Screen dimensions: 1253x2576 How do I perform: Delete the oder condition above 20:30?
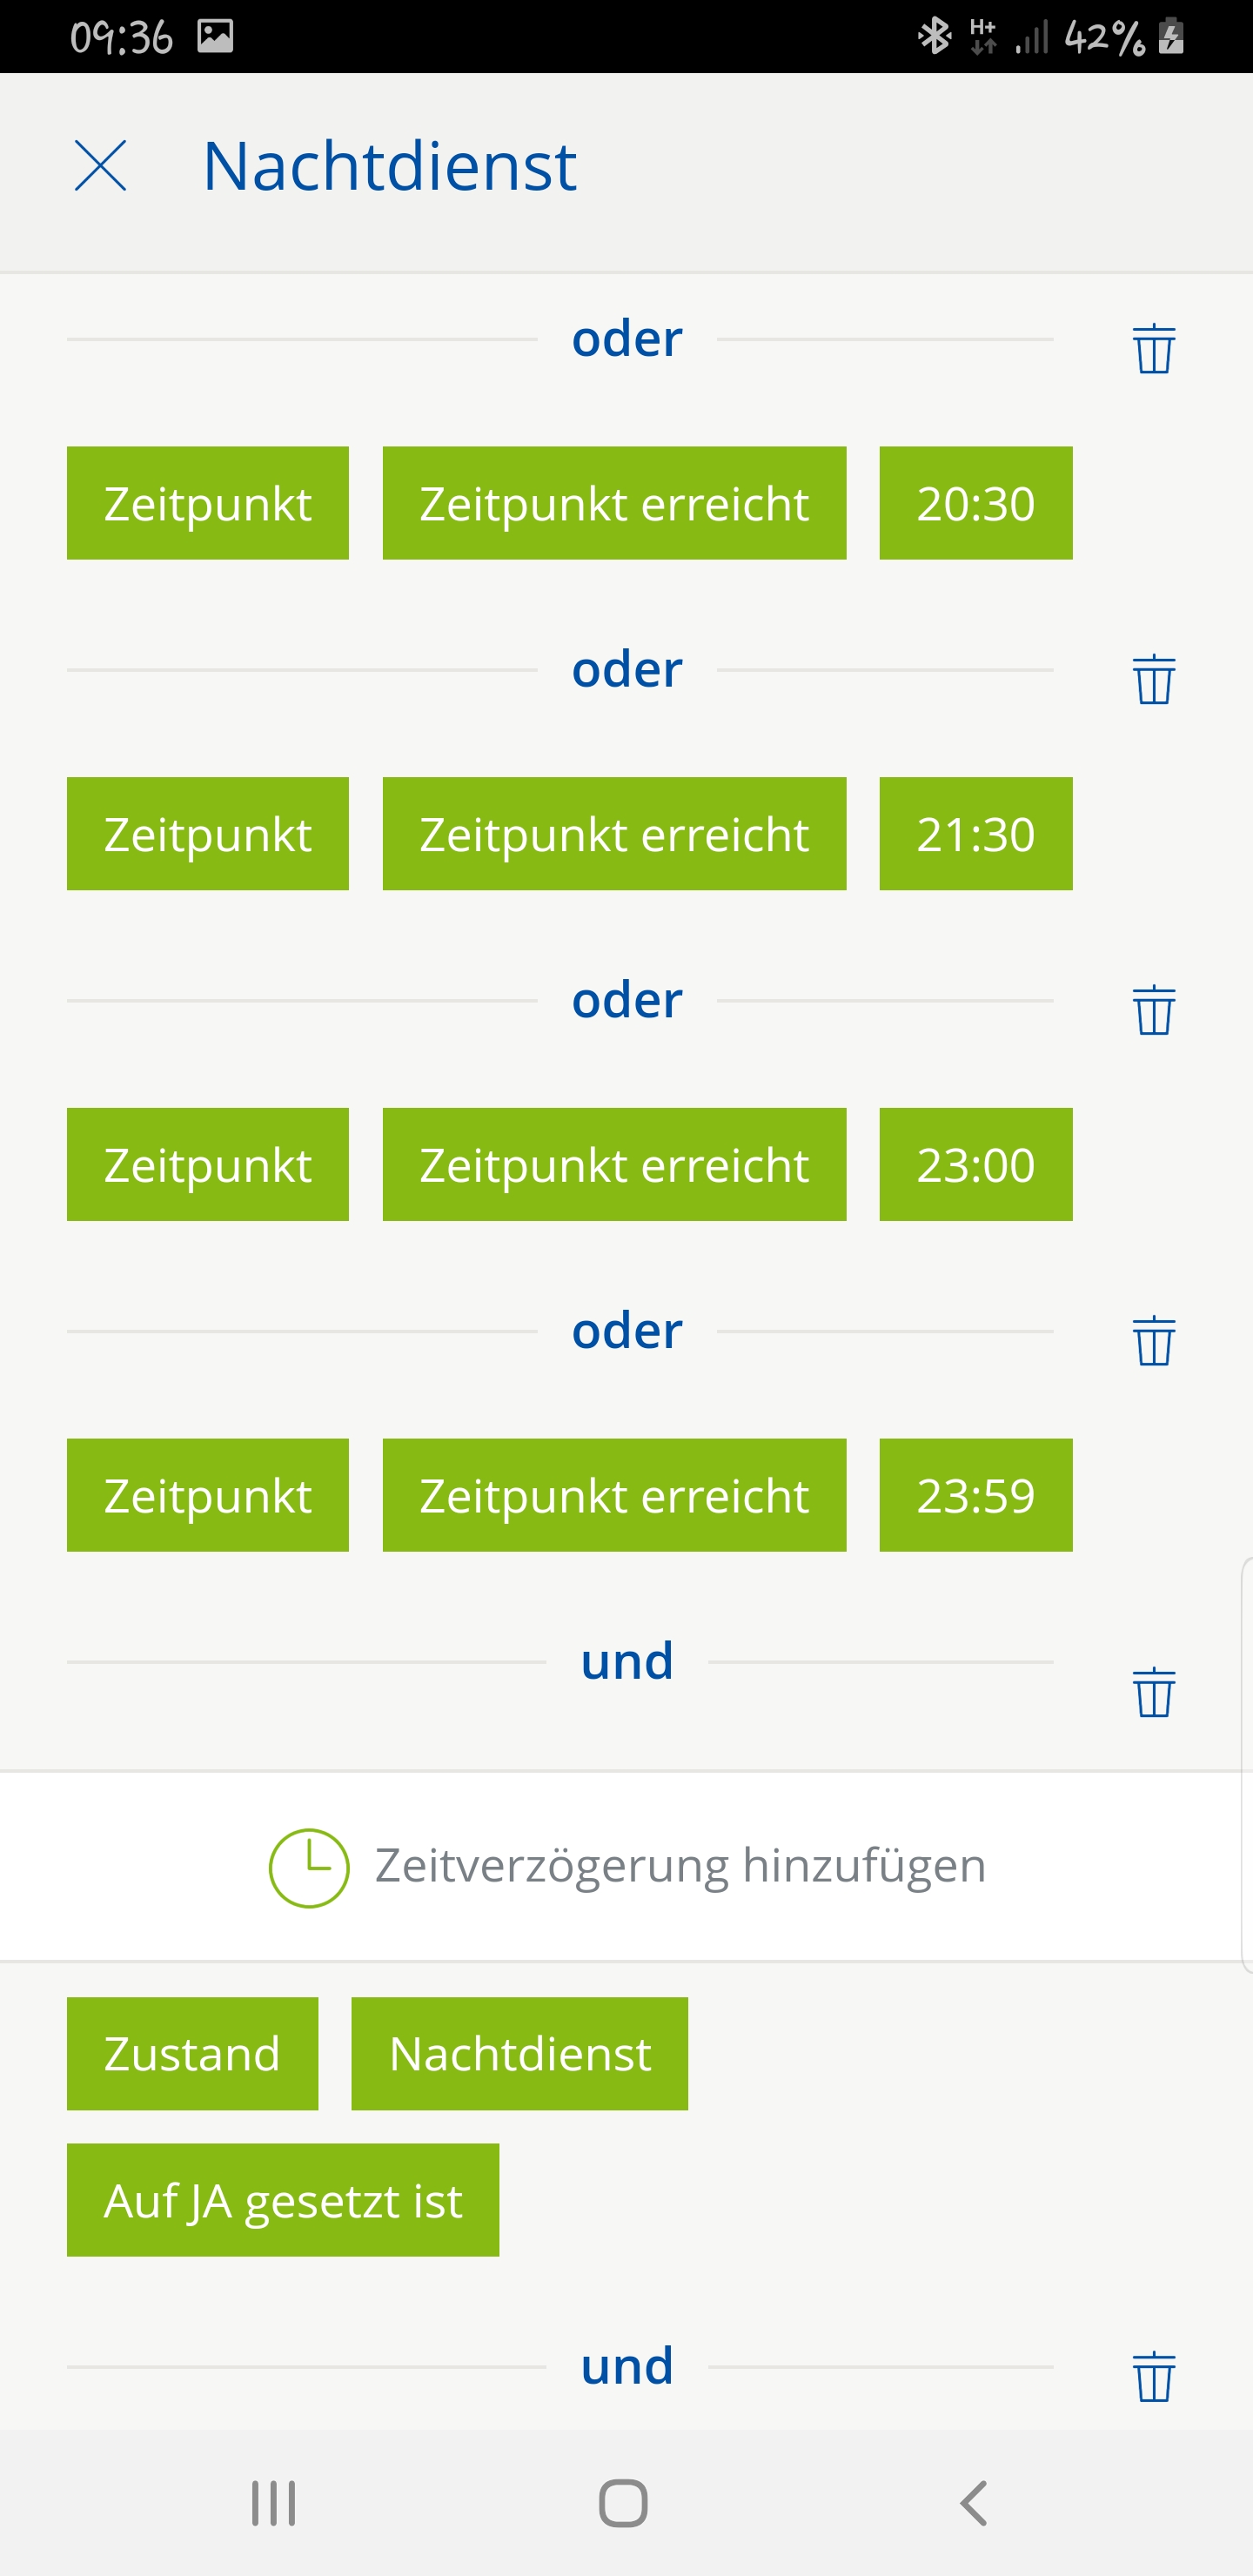click(1153, 348)
